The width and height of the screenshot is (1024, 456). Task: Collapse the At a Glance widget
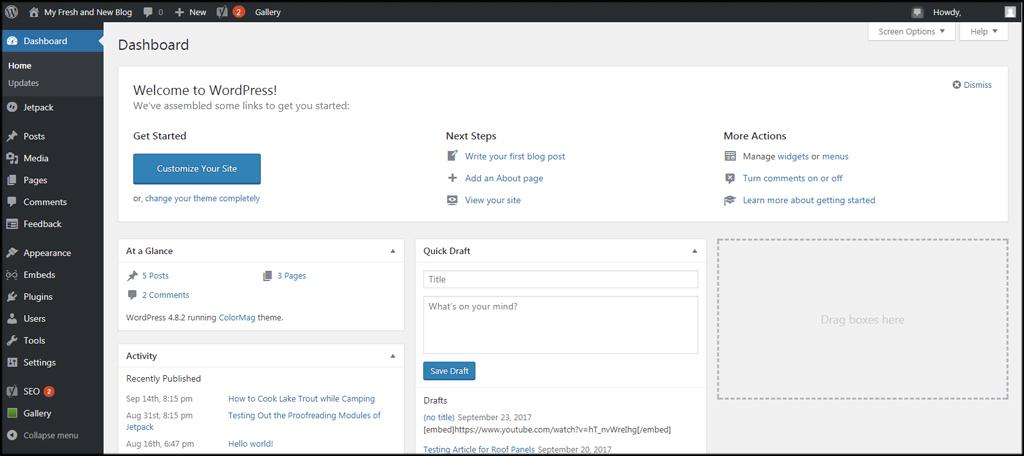(392, 251)
